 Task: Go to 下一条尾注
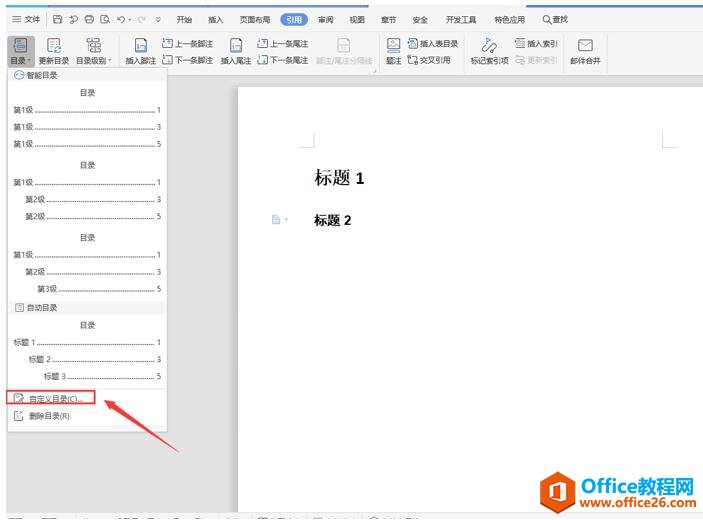pyautogui.click(x=282, y=60)
